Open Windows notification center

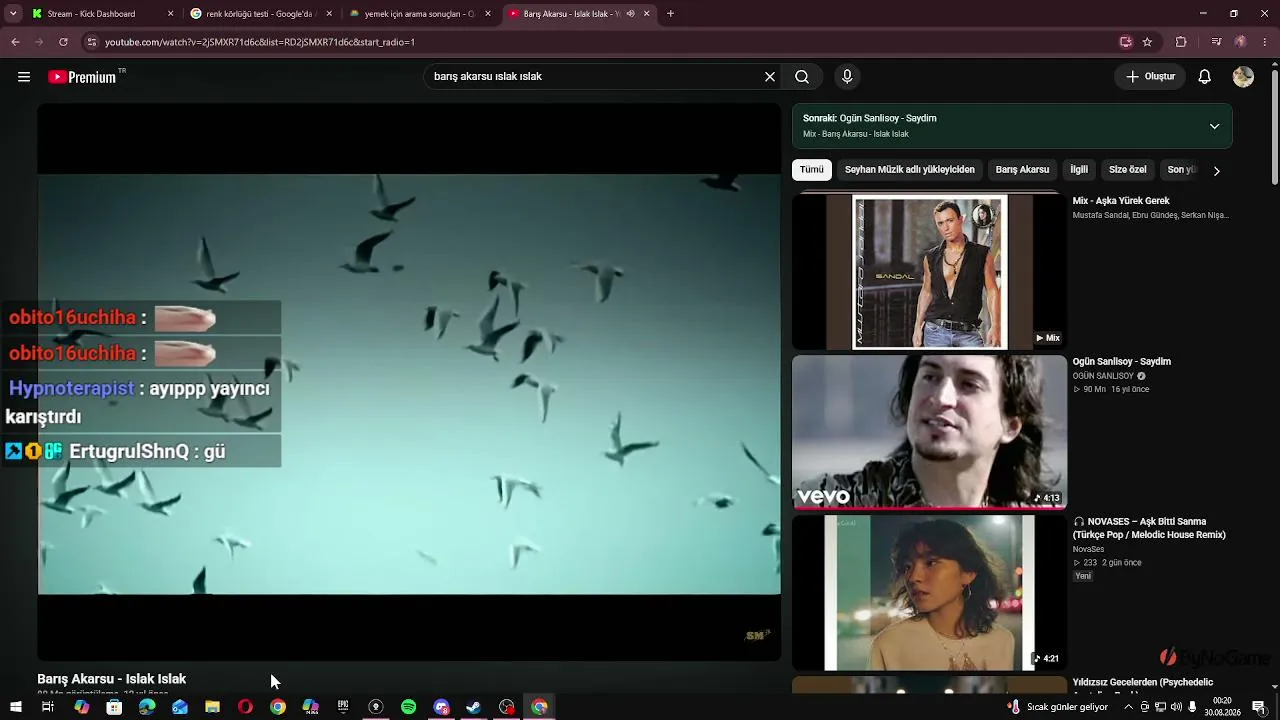(1259, 707)
